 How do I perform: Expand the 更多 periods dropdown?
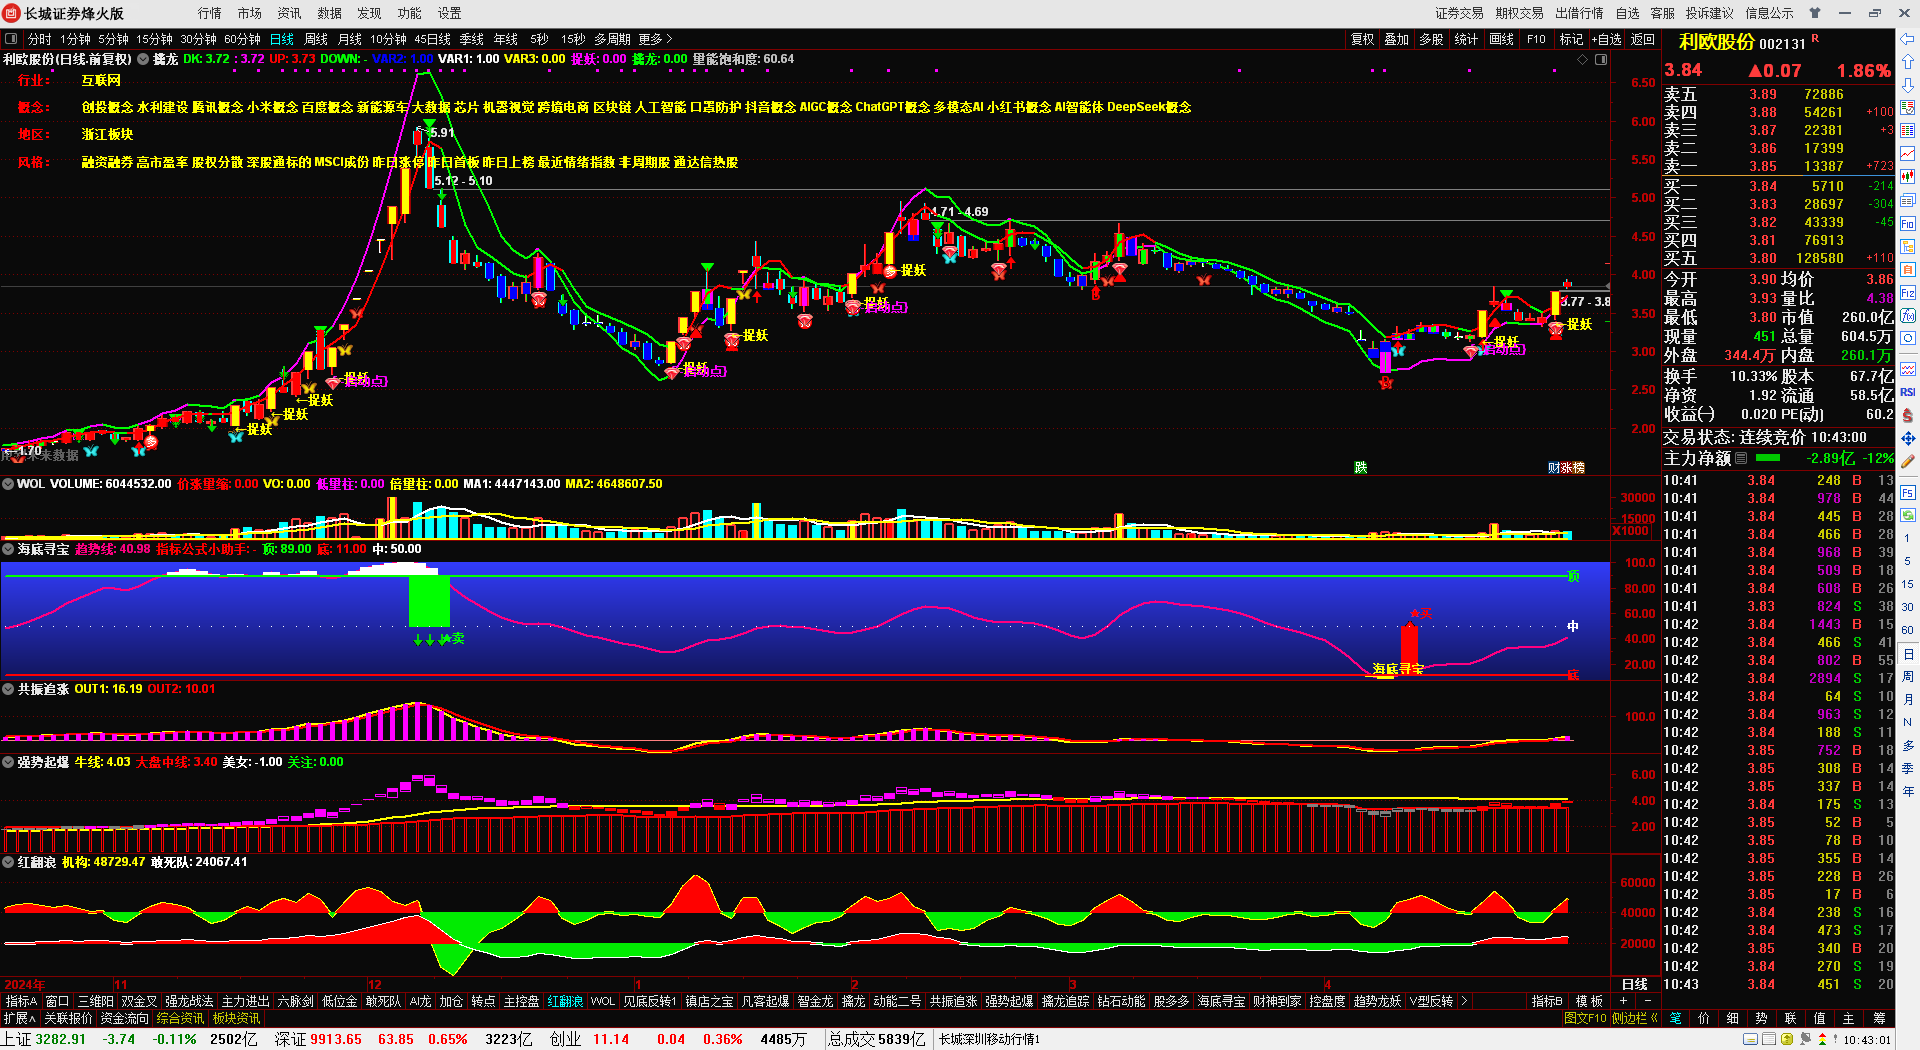click(655, 39)
